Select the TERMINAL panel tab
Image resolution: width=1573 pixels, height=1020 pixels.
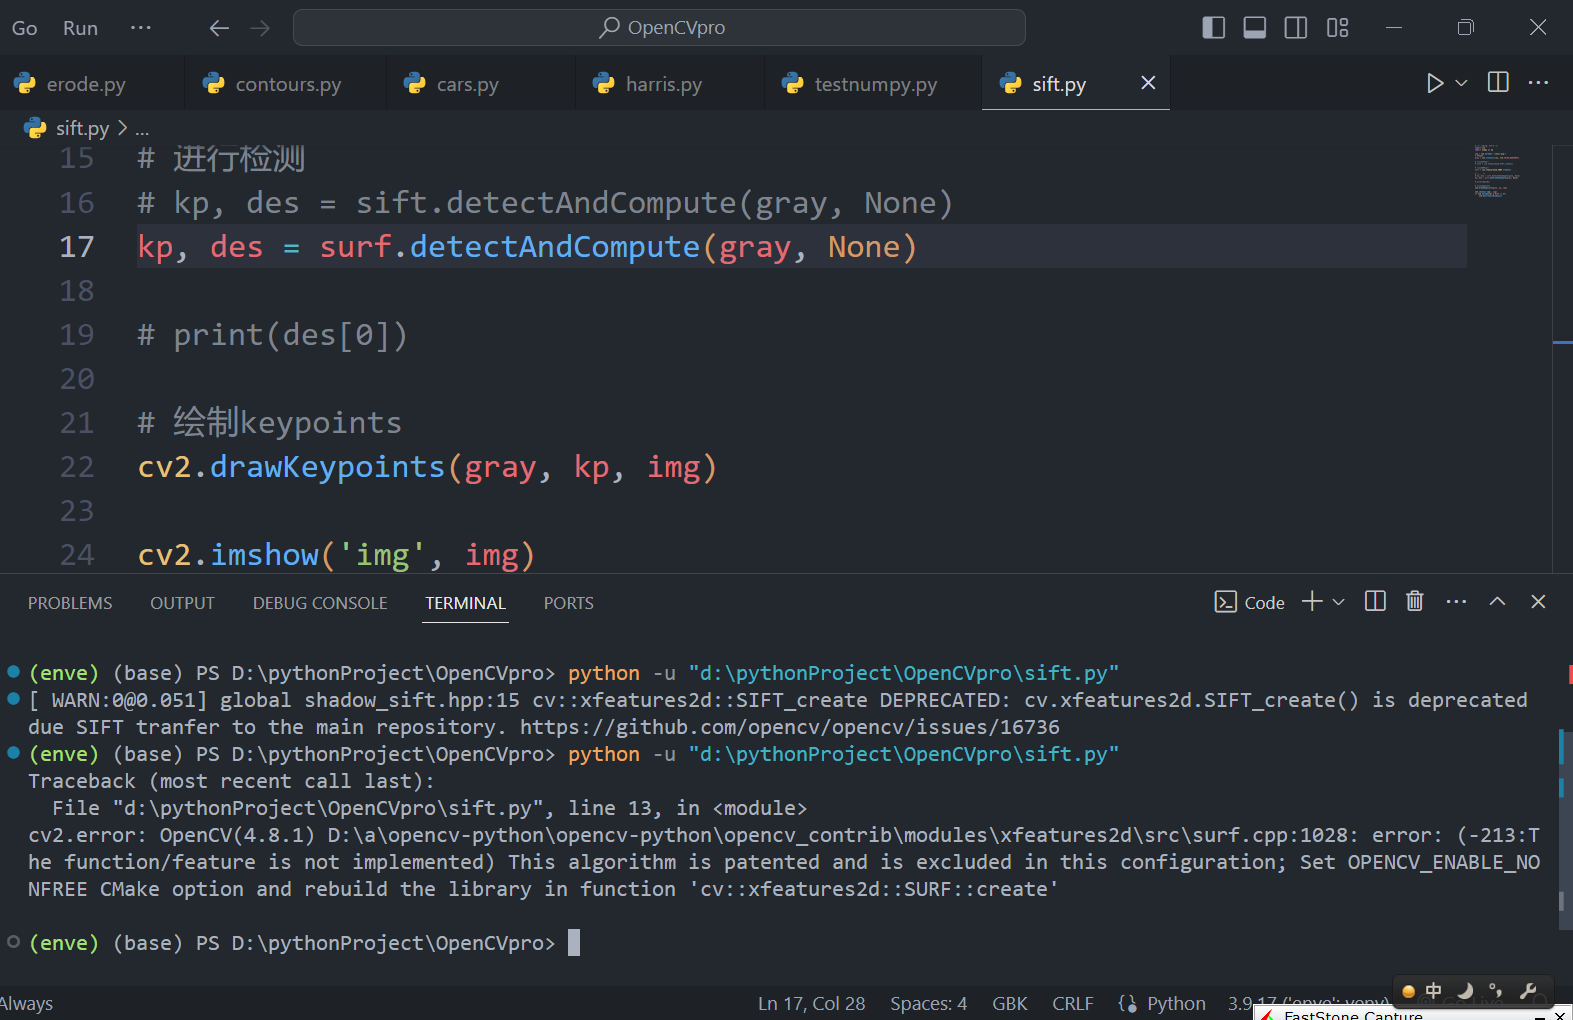(x=465, y=603)
